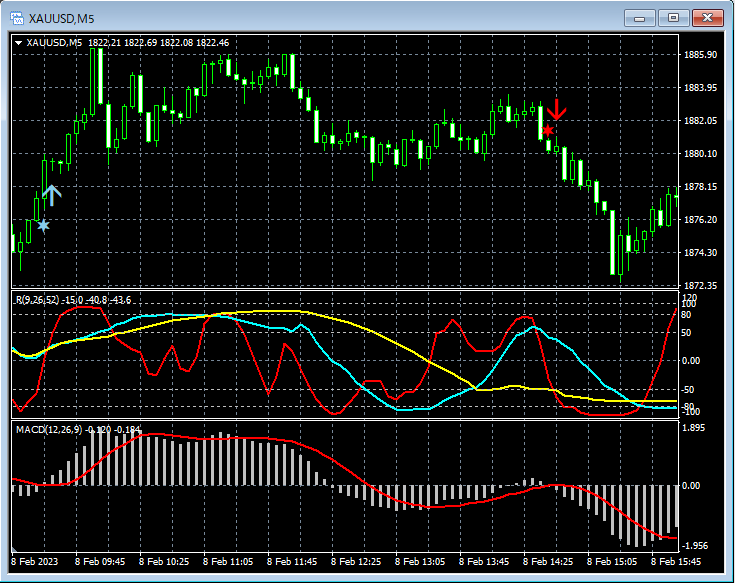
Task: Click the 1.895 value on MACD scale
Action: [694, 428]
